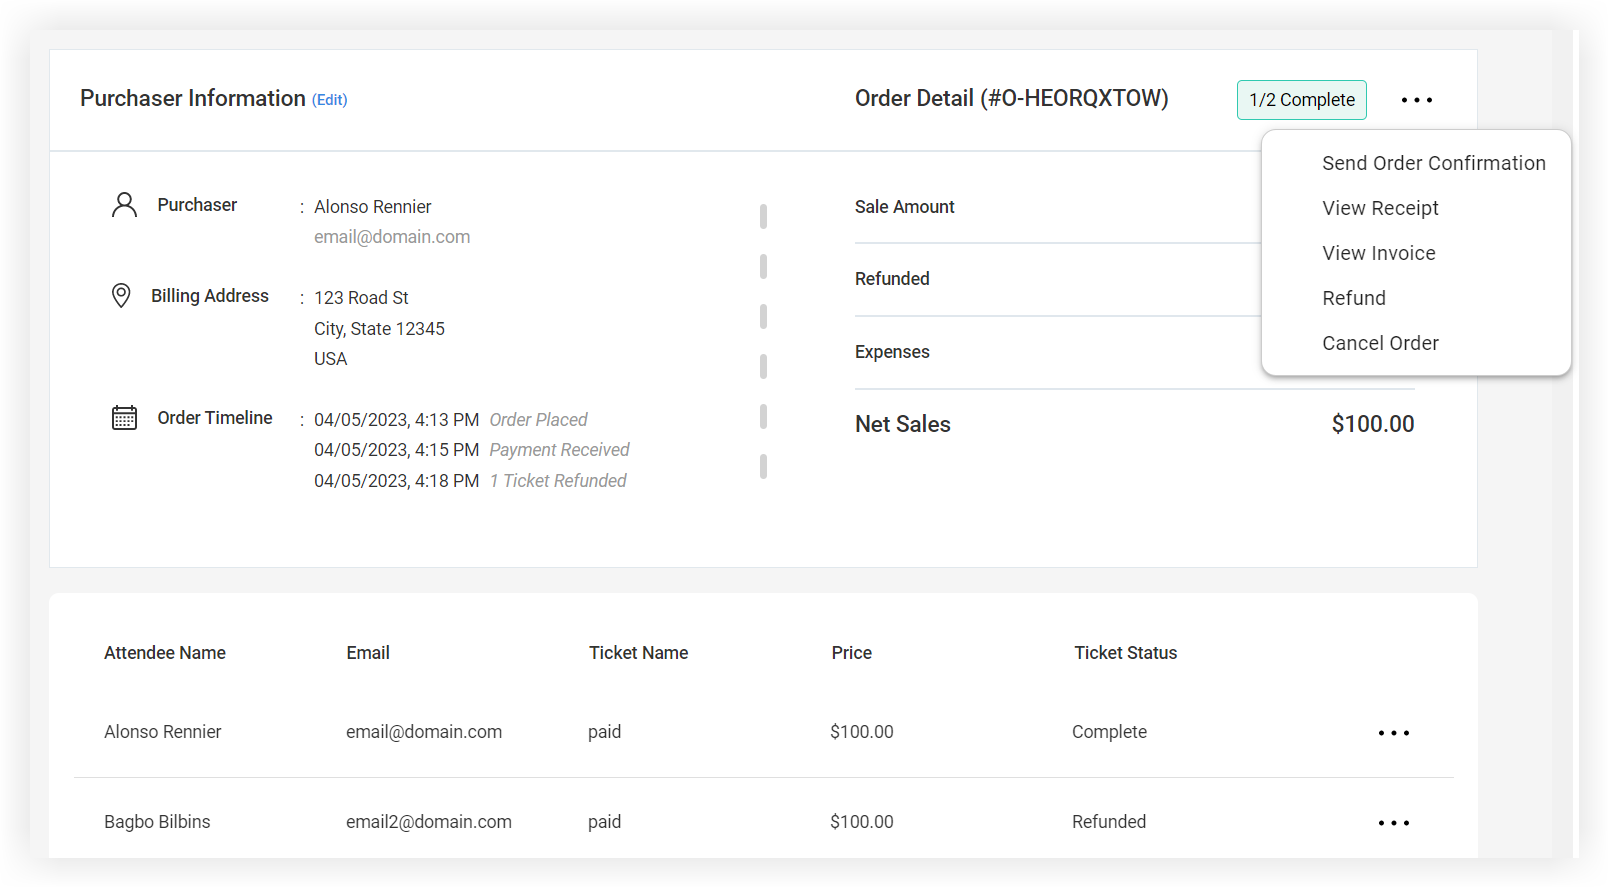Click the Payment Received timeline entry
This screenshot has width=1609, height=888.
[559, 450]
